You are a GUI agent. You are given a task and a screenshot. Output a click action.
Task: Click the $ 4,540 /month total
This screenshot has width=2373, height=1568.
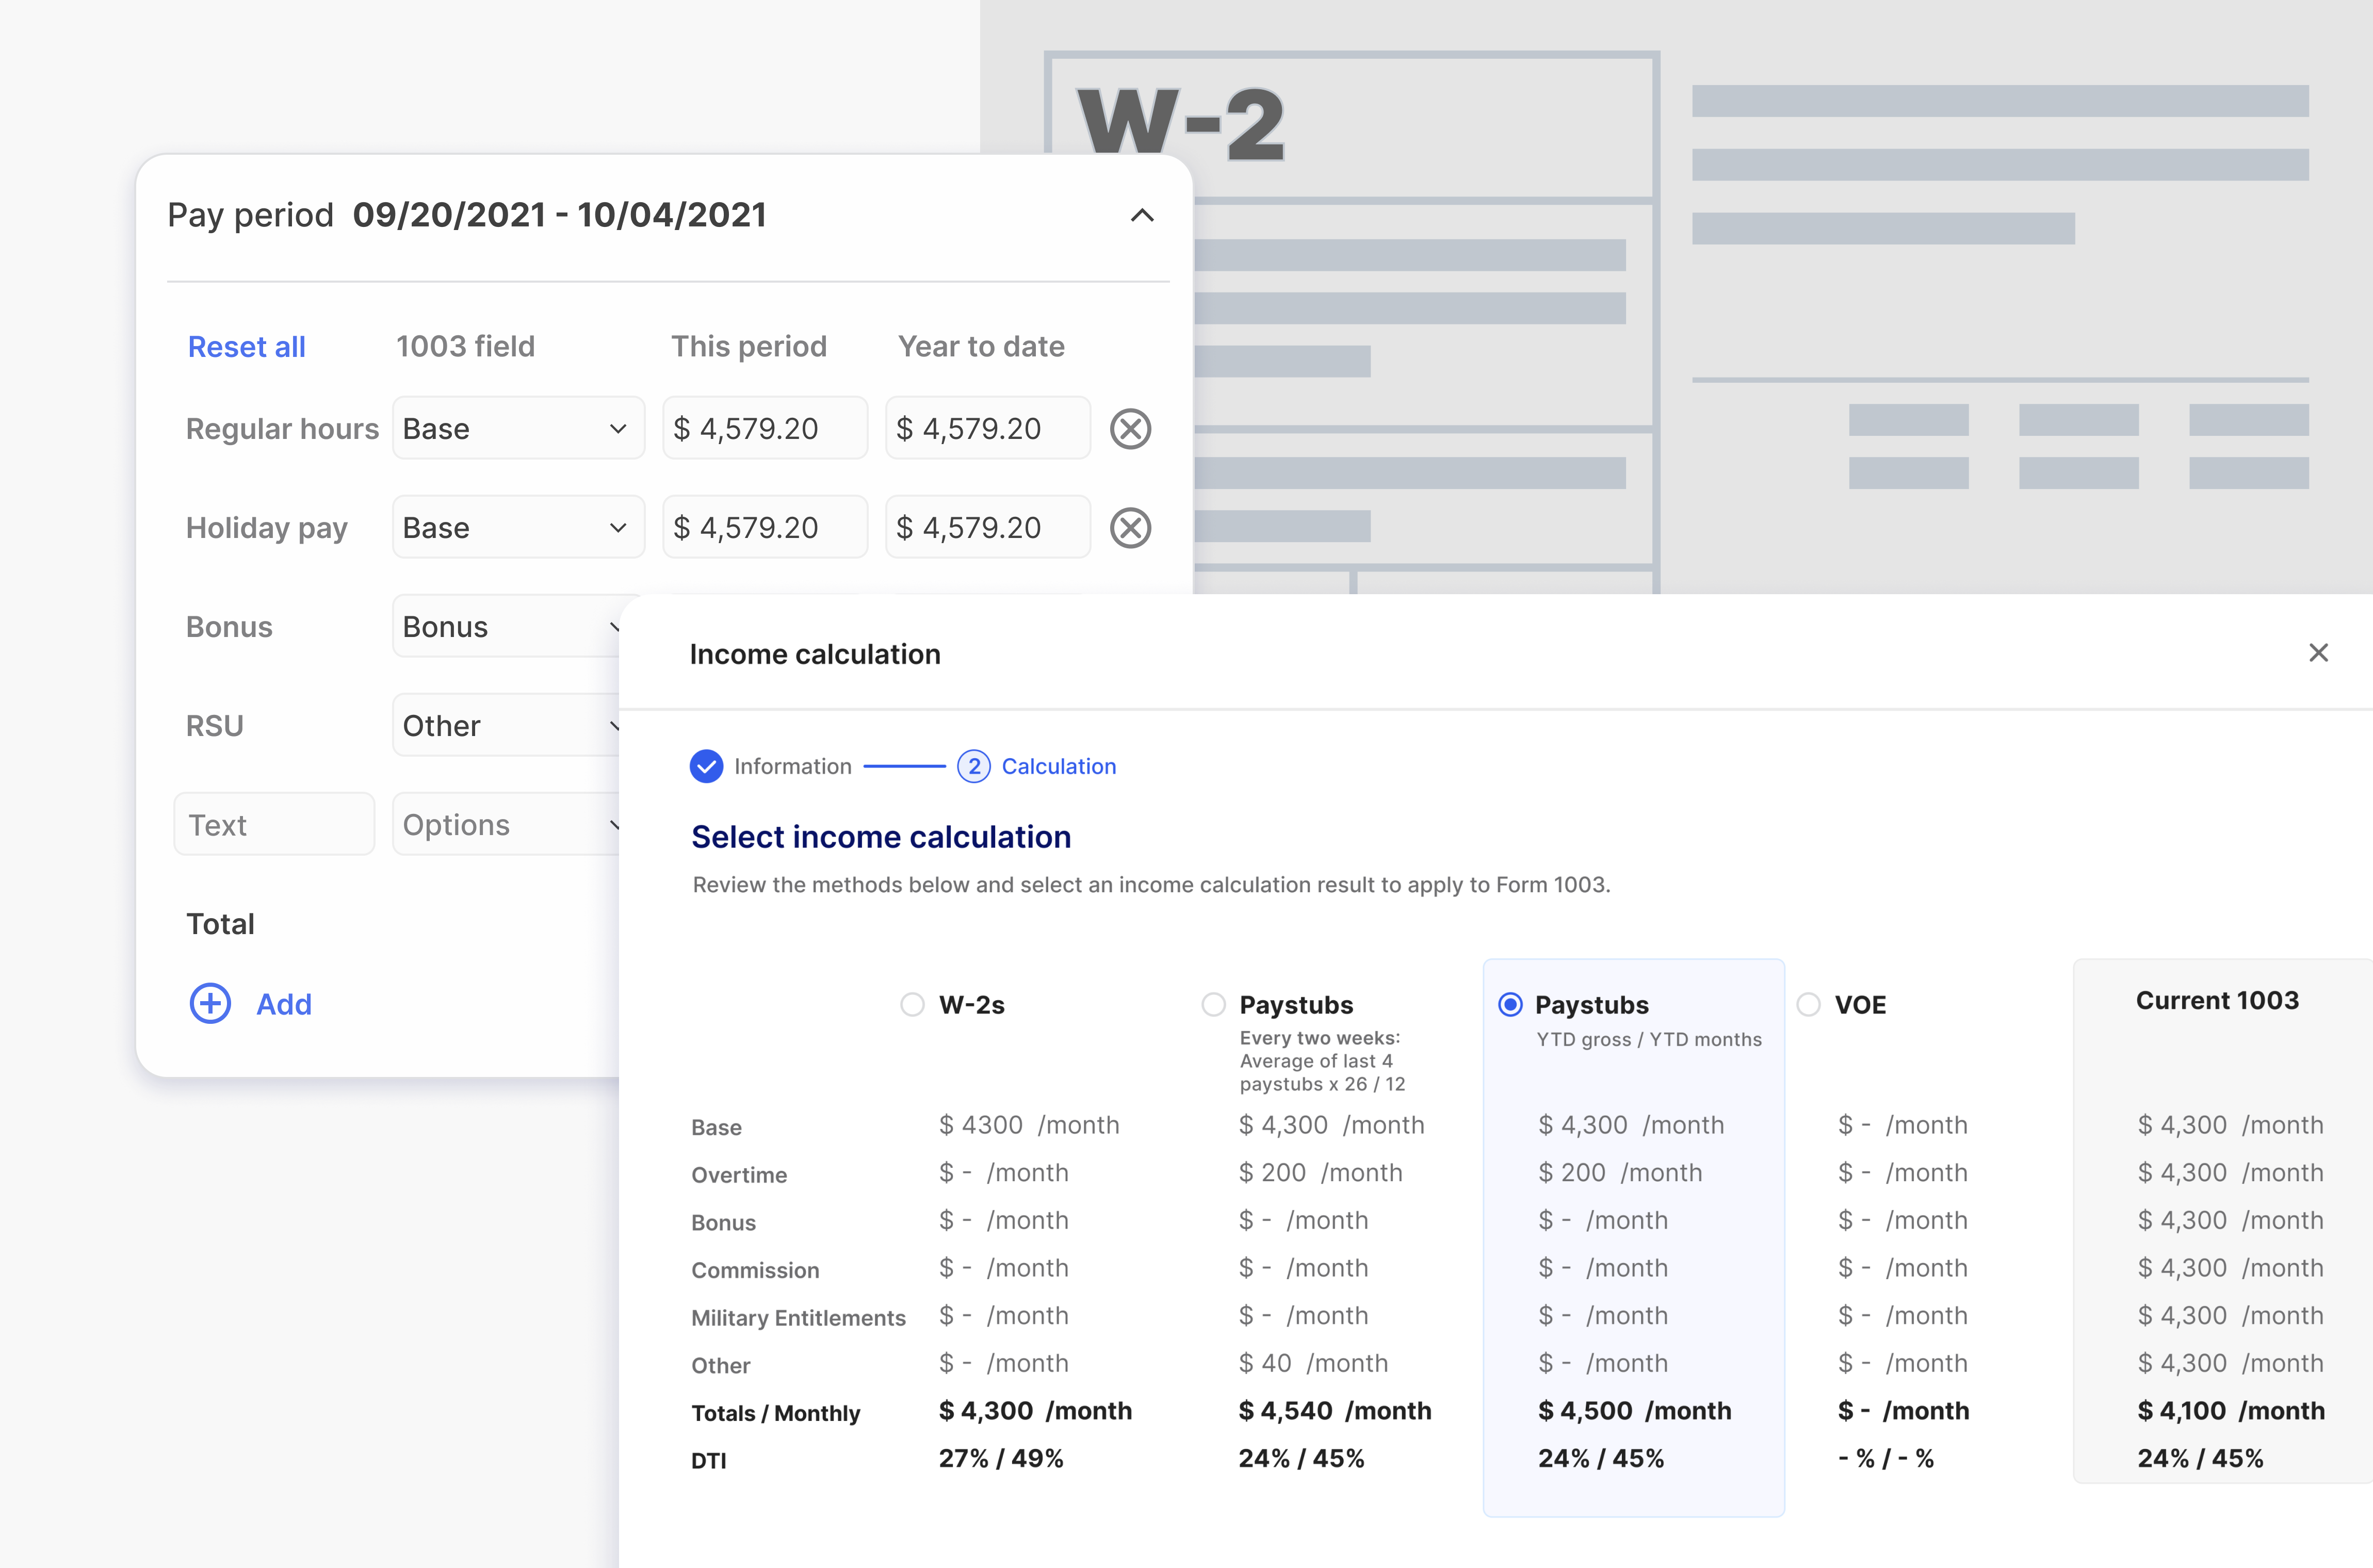coord(1335,1411)
